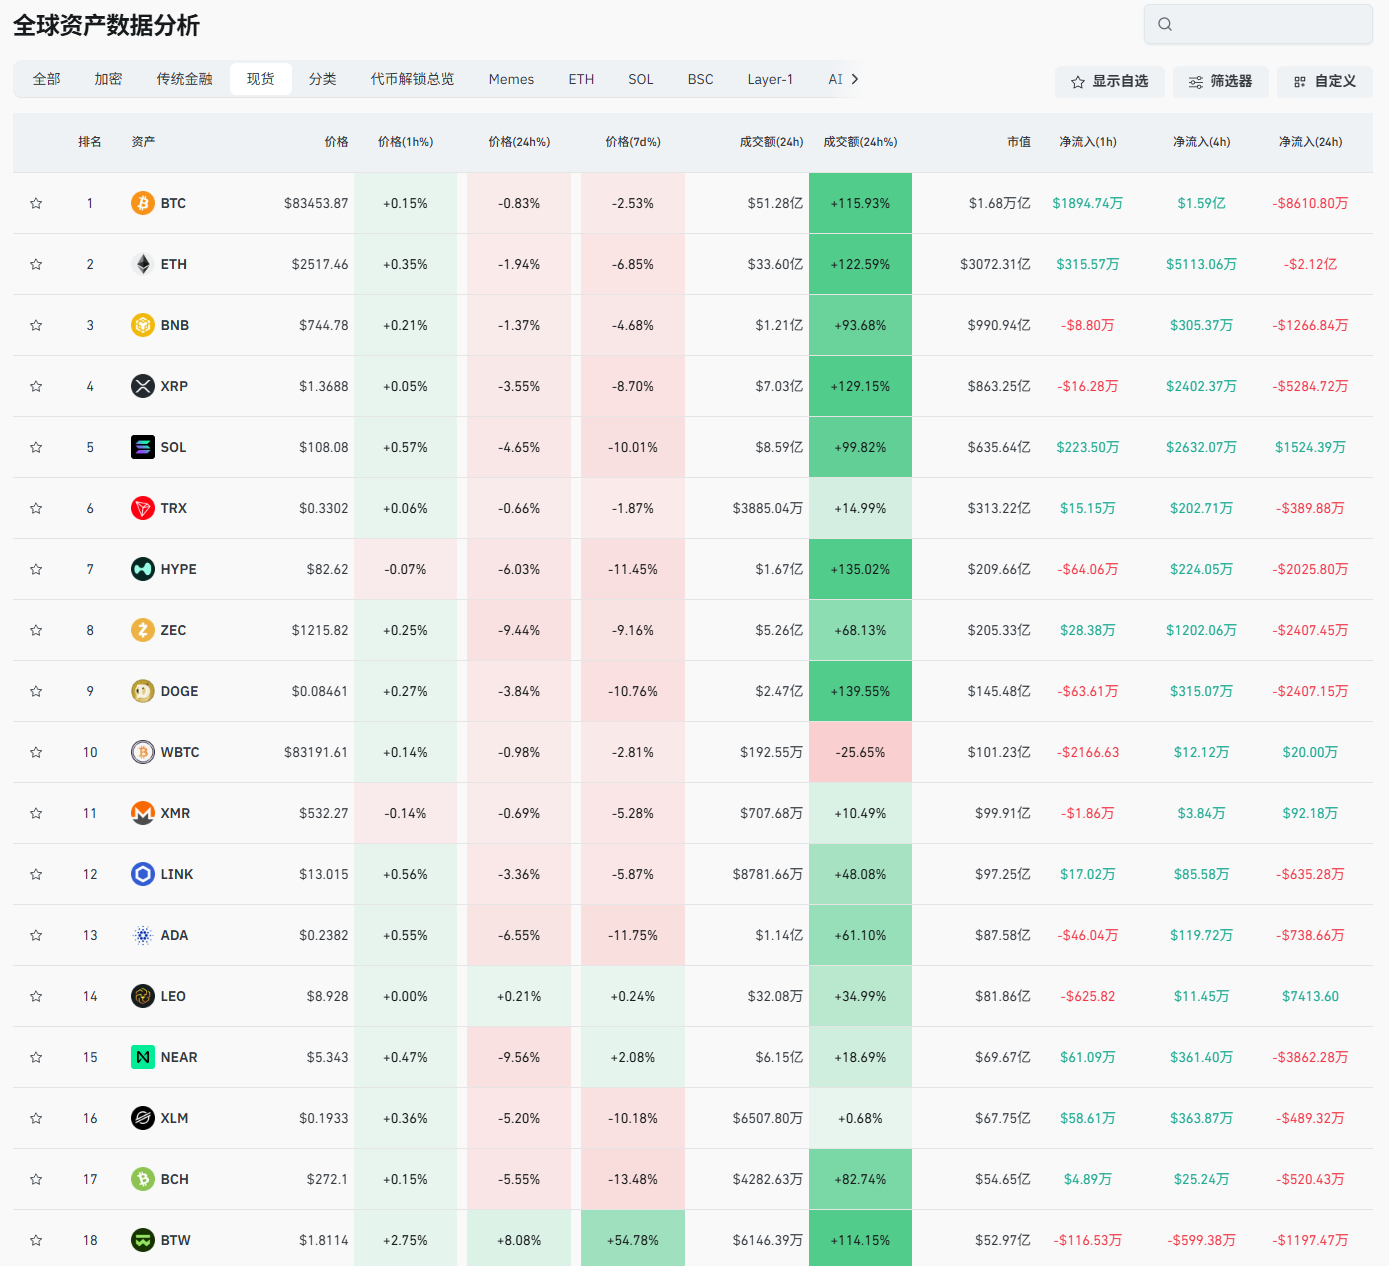Click the HYPE token icon
This screenshot has height=1266, width=1389.
coord(143,569)
